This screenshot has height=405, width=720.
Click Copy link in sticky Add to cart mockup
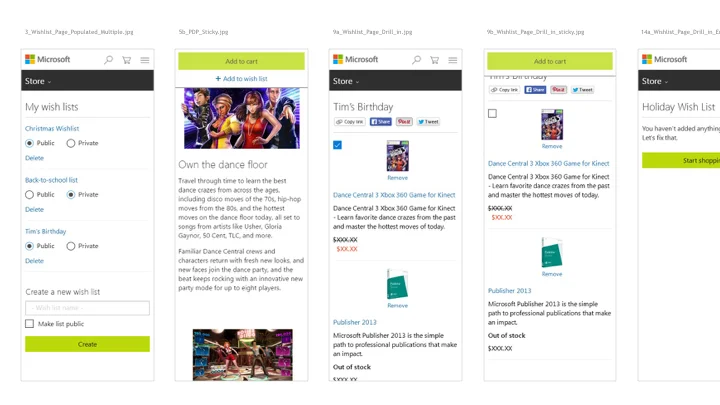click(504, 90)
